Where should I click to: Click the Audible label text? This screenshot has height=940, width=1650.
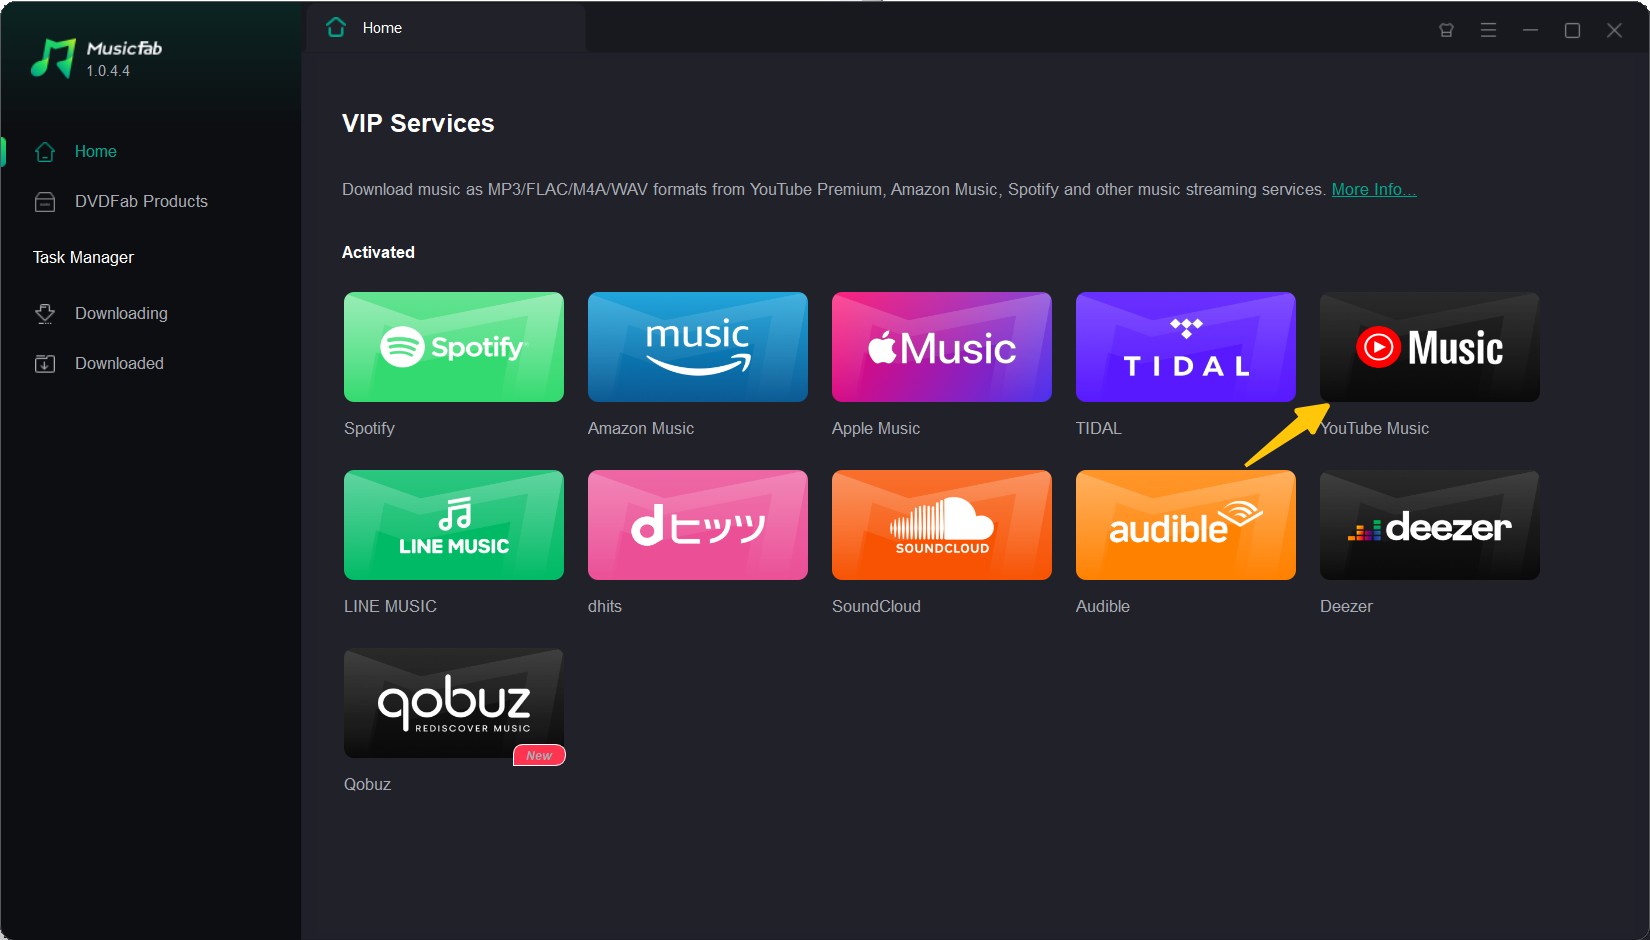(1103, 606)
